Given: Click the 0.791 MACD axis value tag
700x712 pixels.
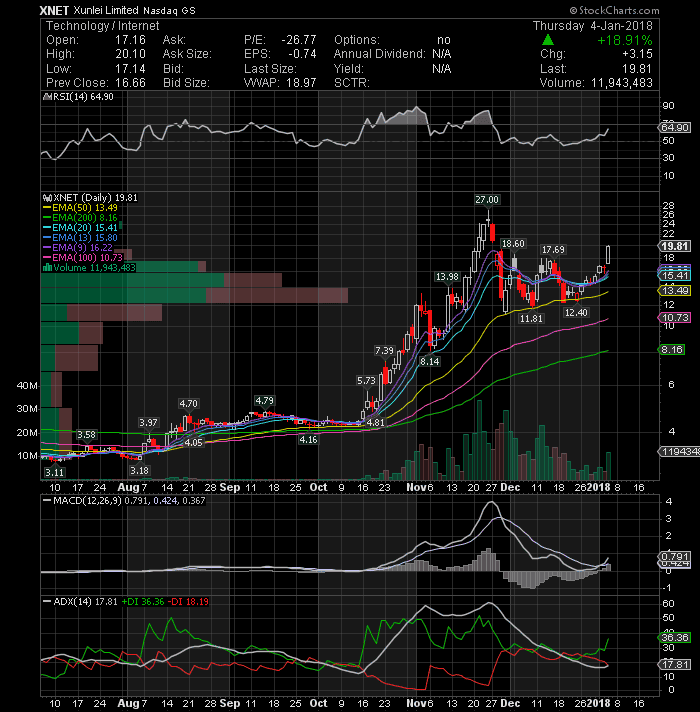Looking at the screenshot, I should point(675,556).
